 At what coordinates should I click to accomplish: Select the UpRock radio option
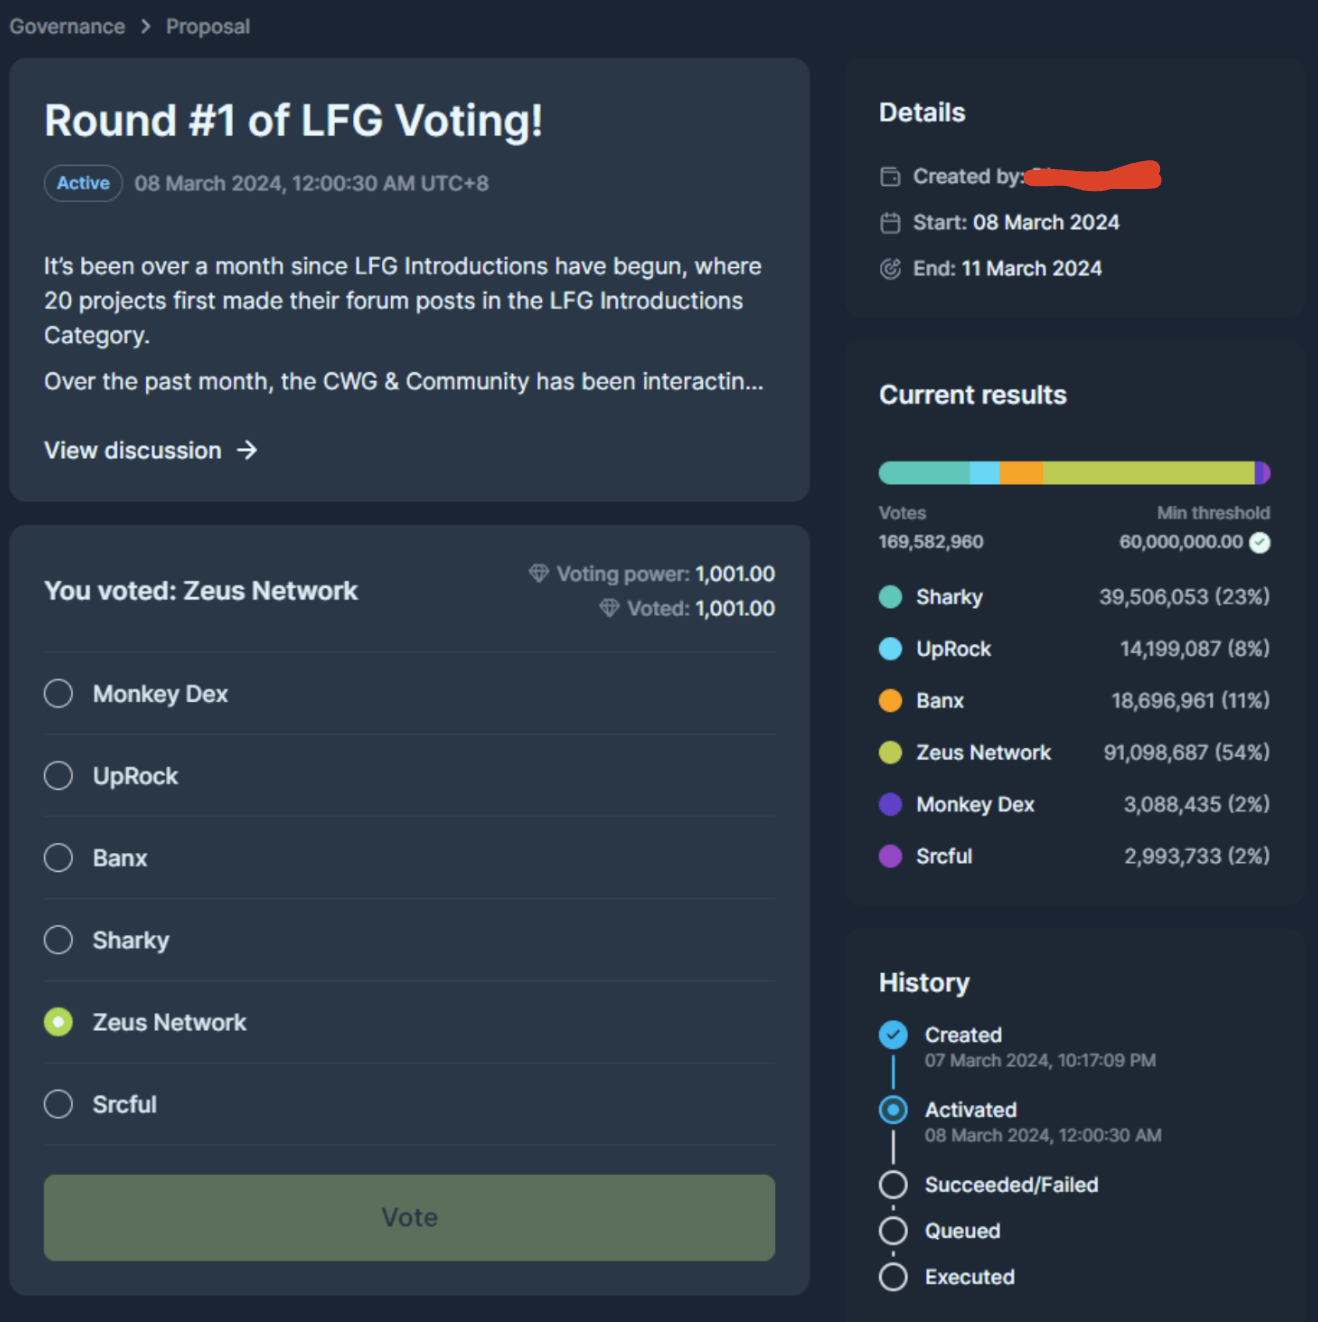tap(59, 776)
